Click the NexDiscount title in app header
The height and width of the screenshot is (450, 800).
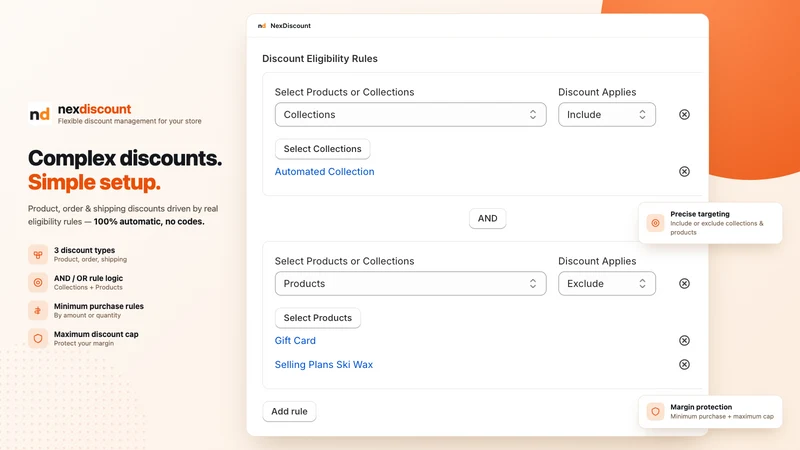tap(290, 26)
